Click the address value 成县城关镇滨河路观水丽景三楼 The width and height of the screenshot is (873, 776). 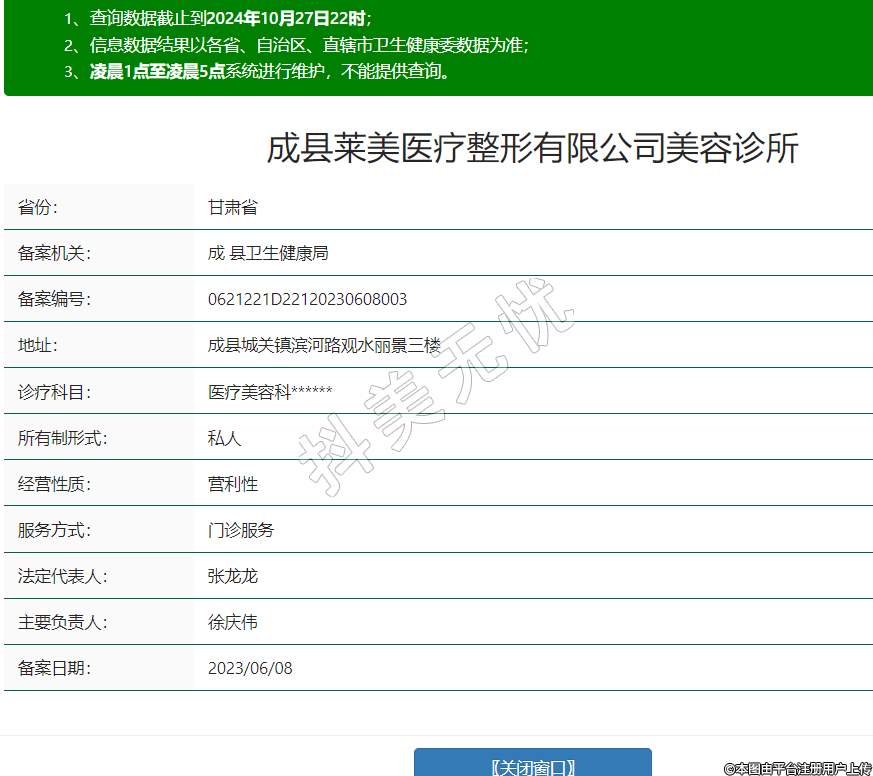coord(324,345)
